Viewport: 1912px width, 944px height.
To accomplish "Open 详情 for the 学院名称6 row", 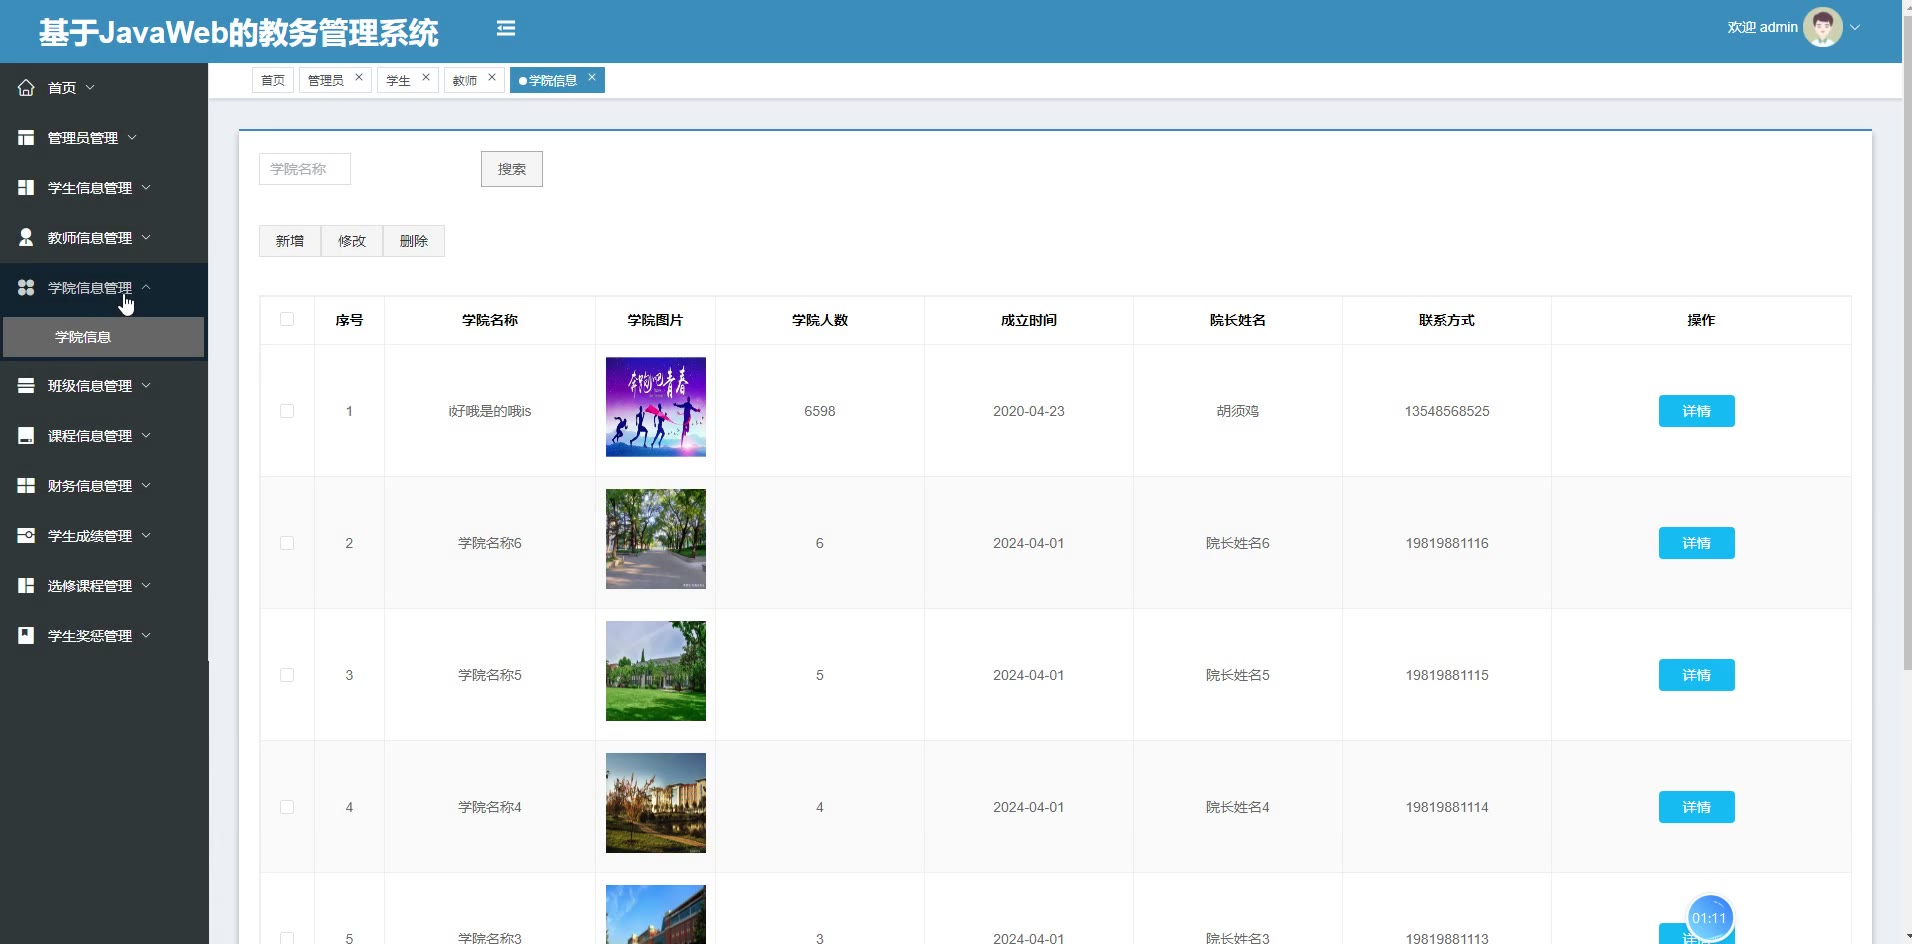I will coord(1696,543).
